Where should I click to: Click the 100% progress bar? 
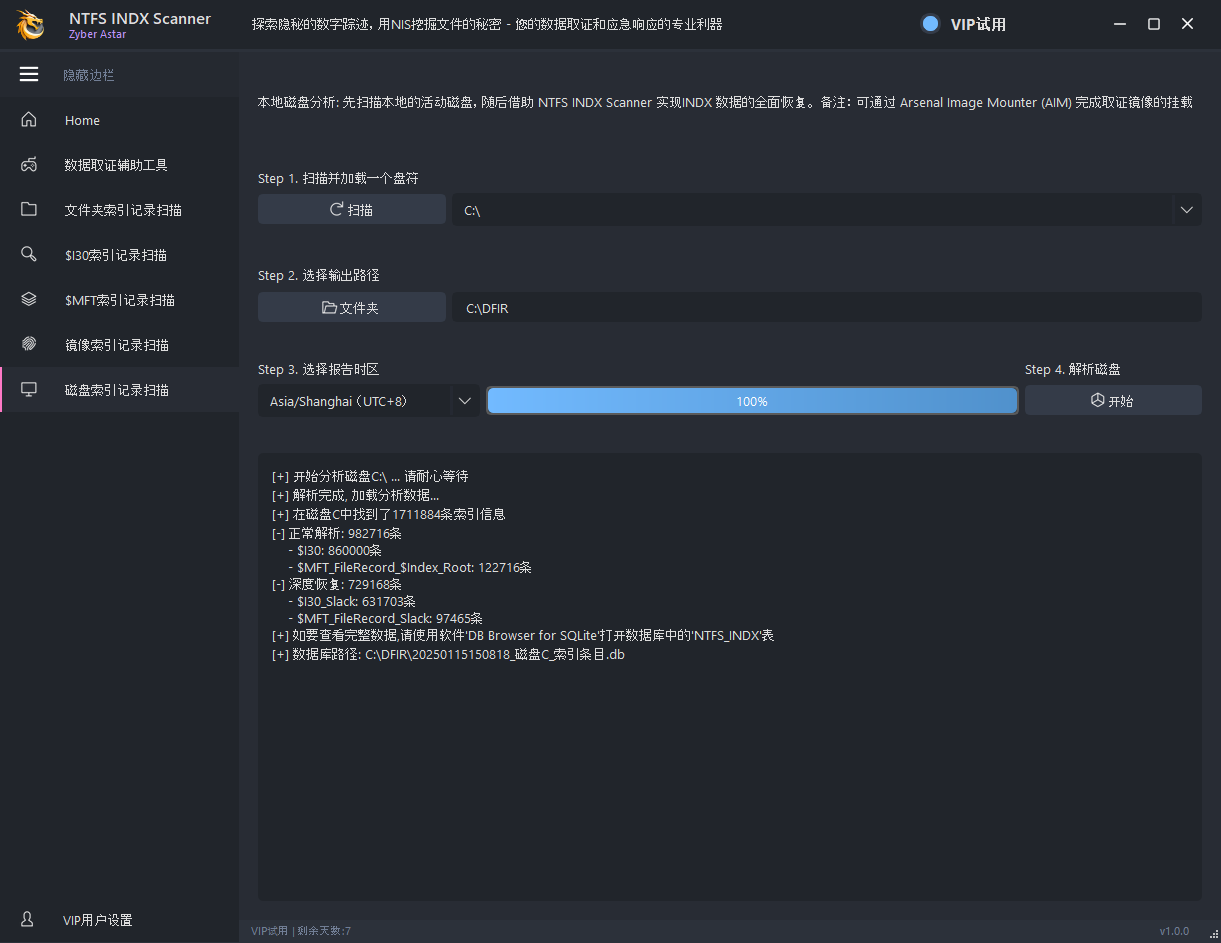click(752, 401)
